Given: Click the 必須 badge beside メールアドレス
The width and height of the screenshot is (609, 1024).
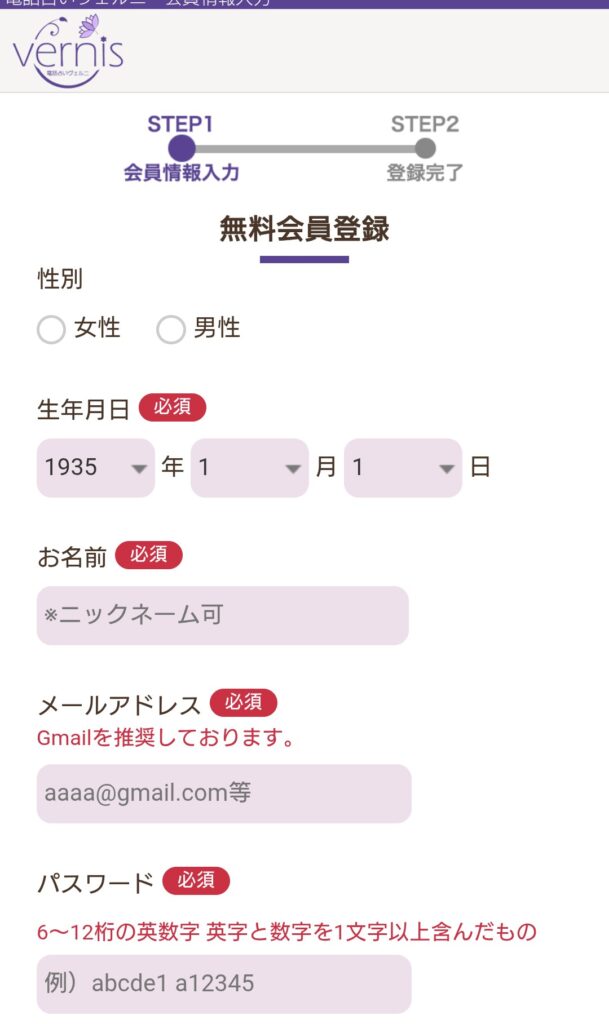Looking at the screenshot, I should pyautogui.click(x=243, y=703).
